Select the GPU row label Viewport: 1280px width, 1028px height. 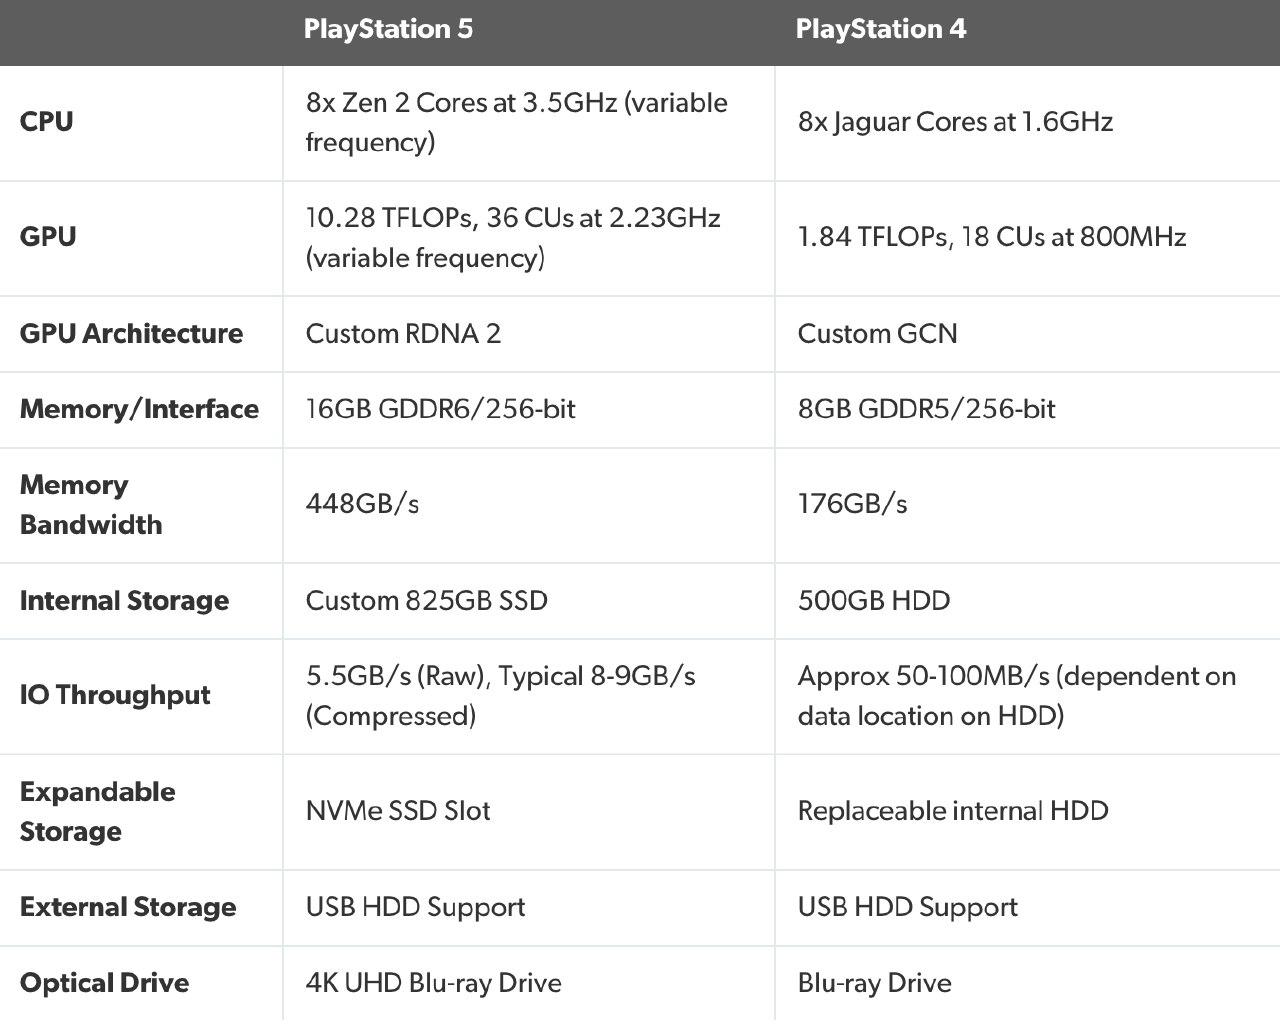point(48,237)
